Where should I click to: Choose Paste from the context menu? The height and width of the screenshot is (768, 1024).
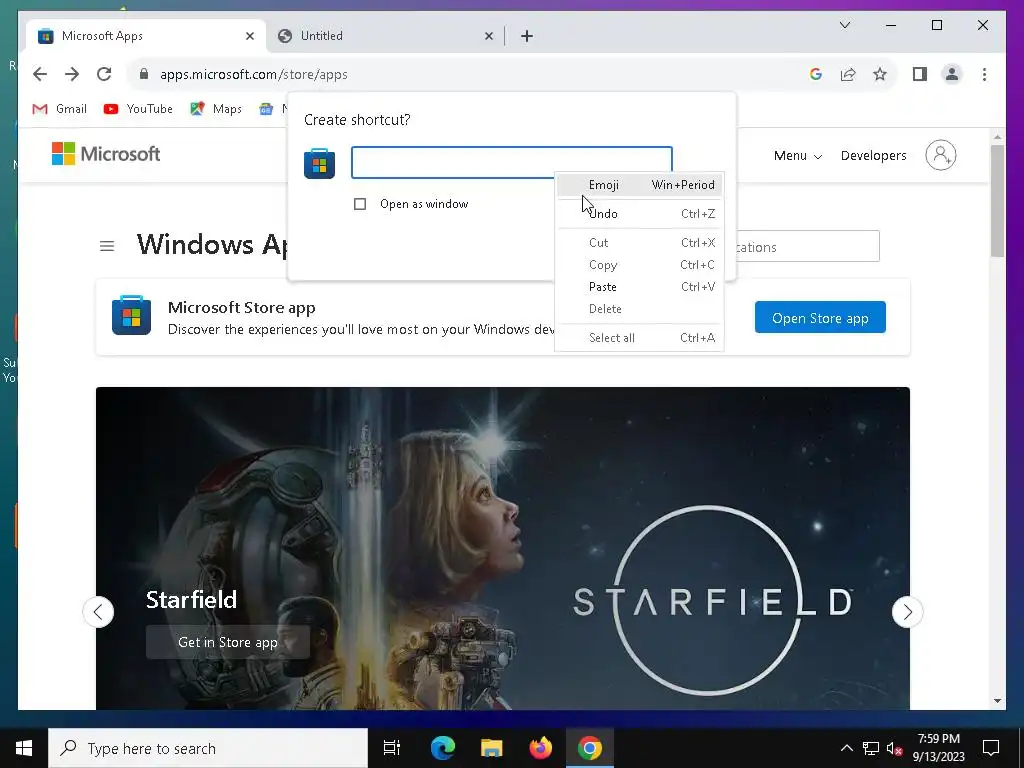[639, 287]
